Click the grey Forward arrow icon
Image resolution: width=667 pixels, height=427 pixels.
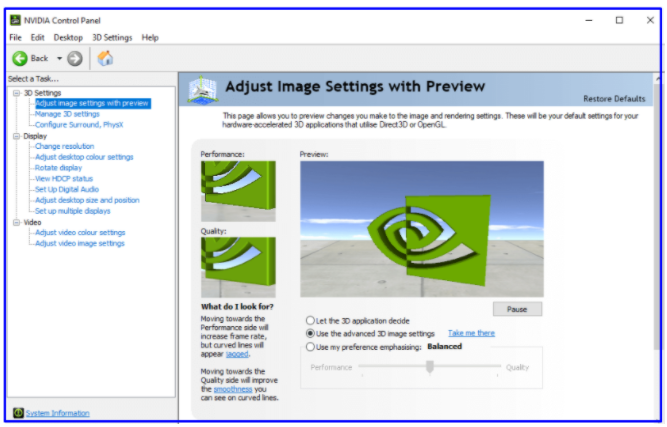tap(75, 58)
